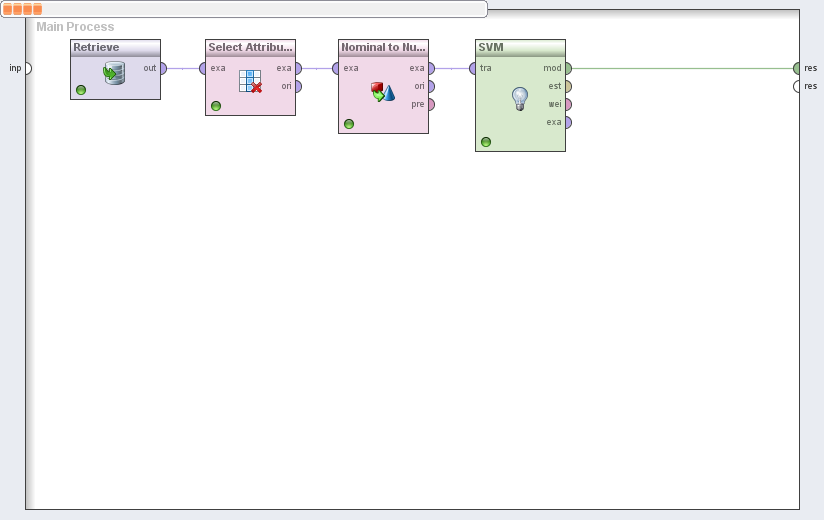Select the Retrieve operator title
The height and width of the screenshot is (520, 824).
(x=96, y=47)
